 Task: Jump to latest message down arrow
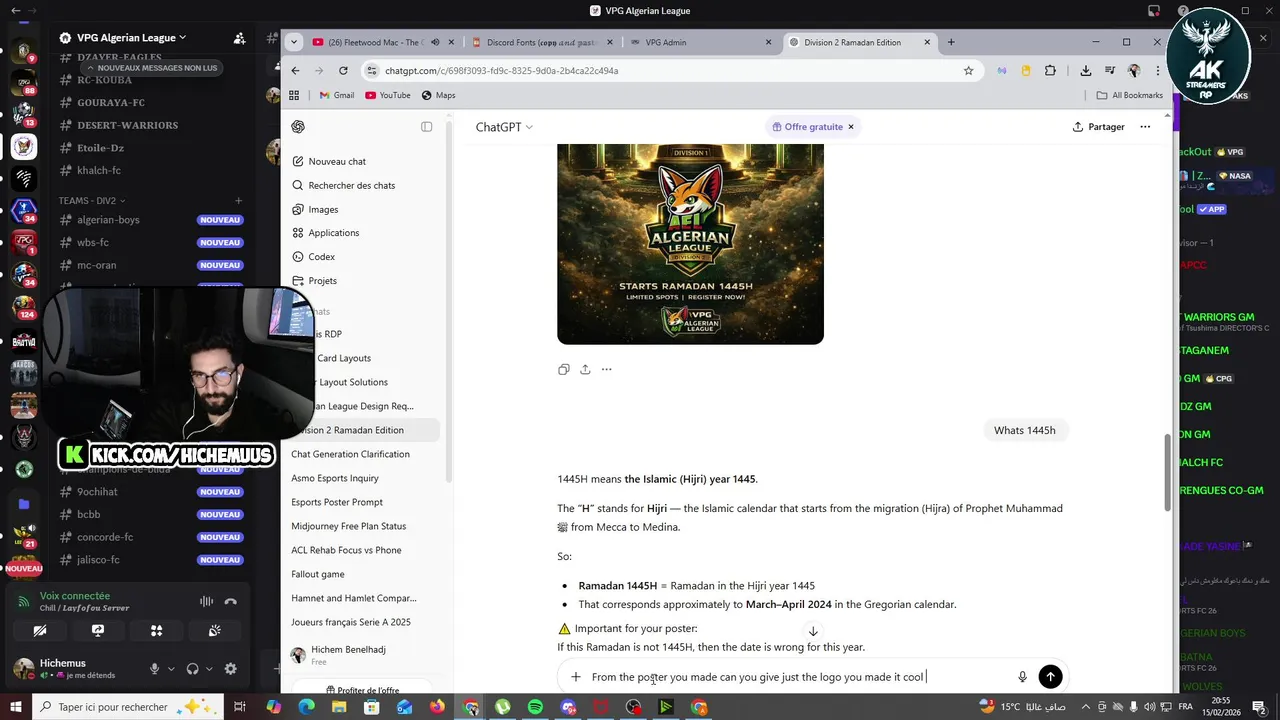813,631
